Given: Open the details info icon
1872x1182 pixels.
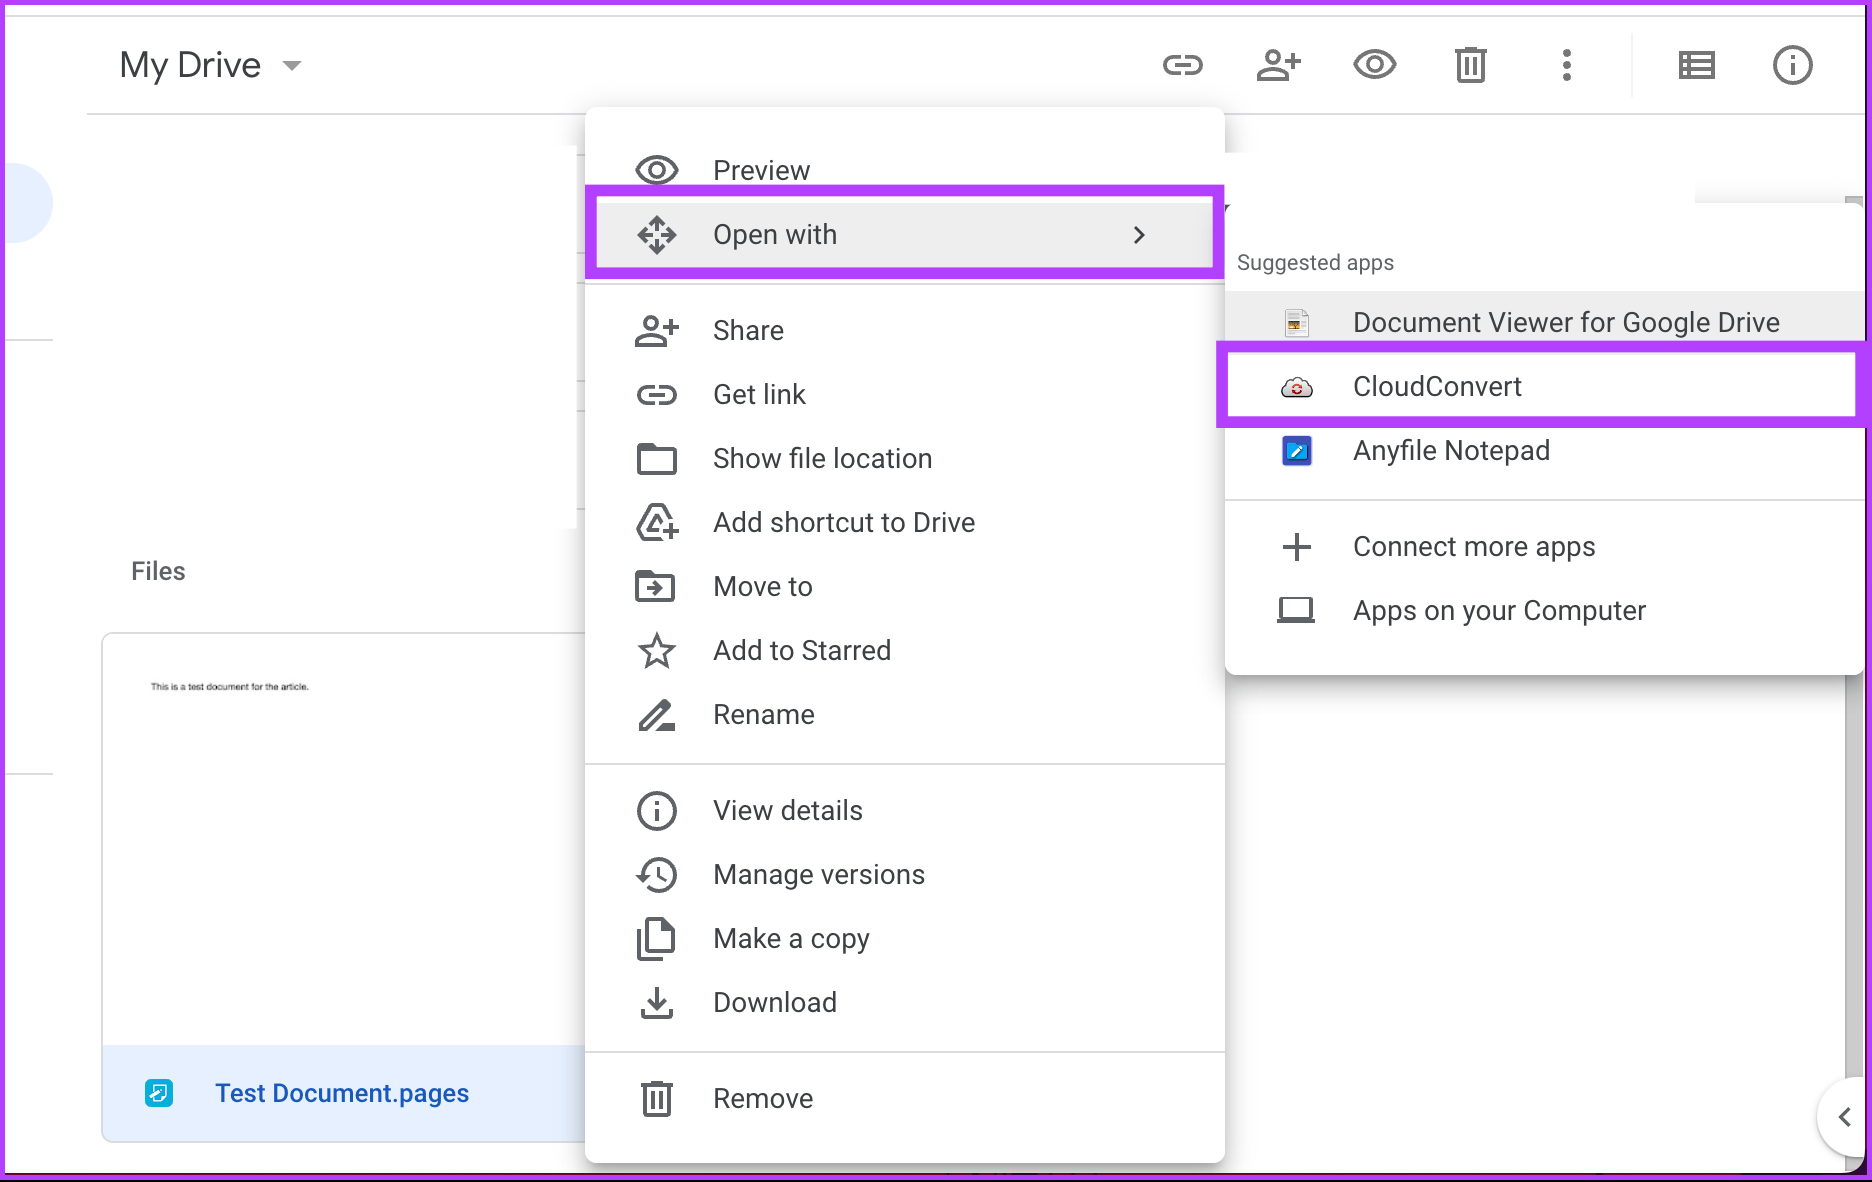Looking at the screenshot, I should [1791, 64].
